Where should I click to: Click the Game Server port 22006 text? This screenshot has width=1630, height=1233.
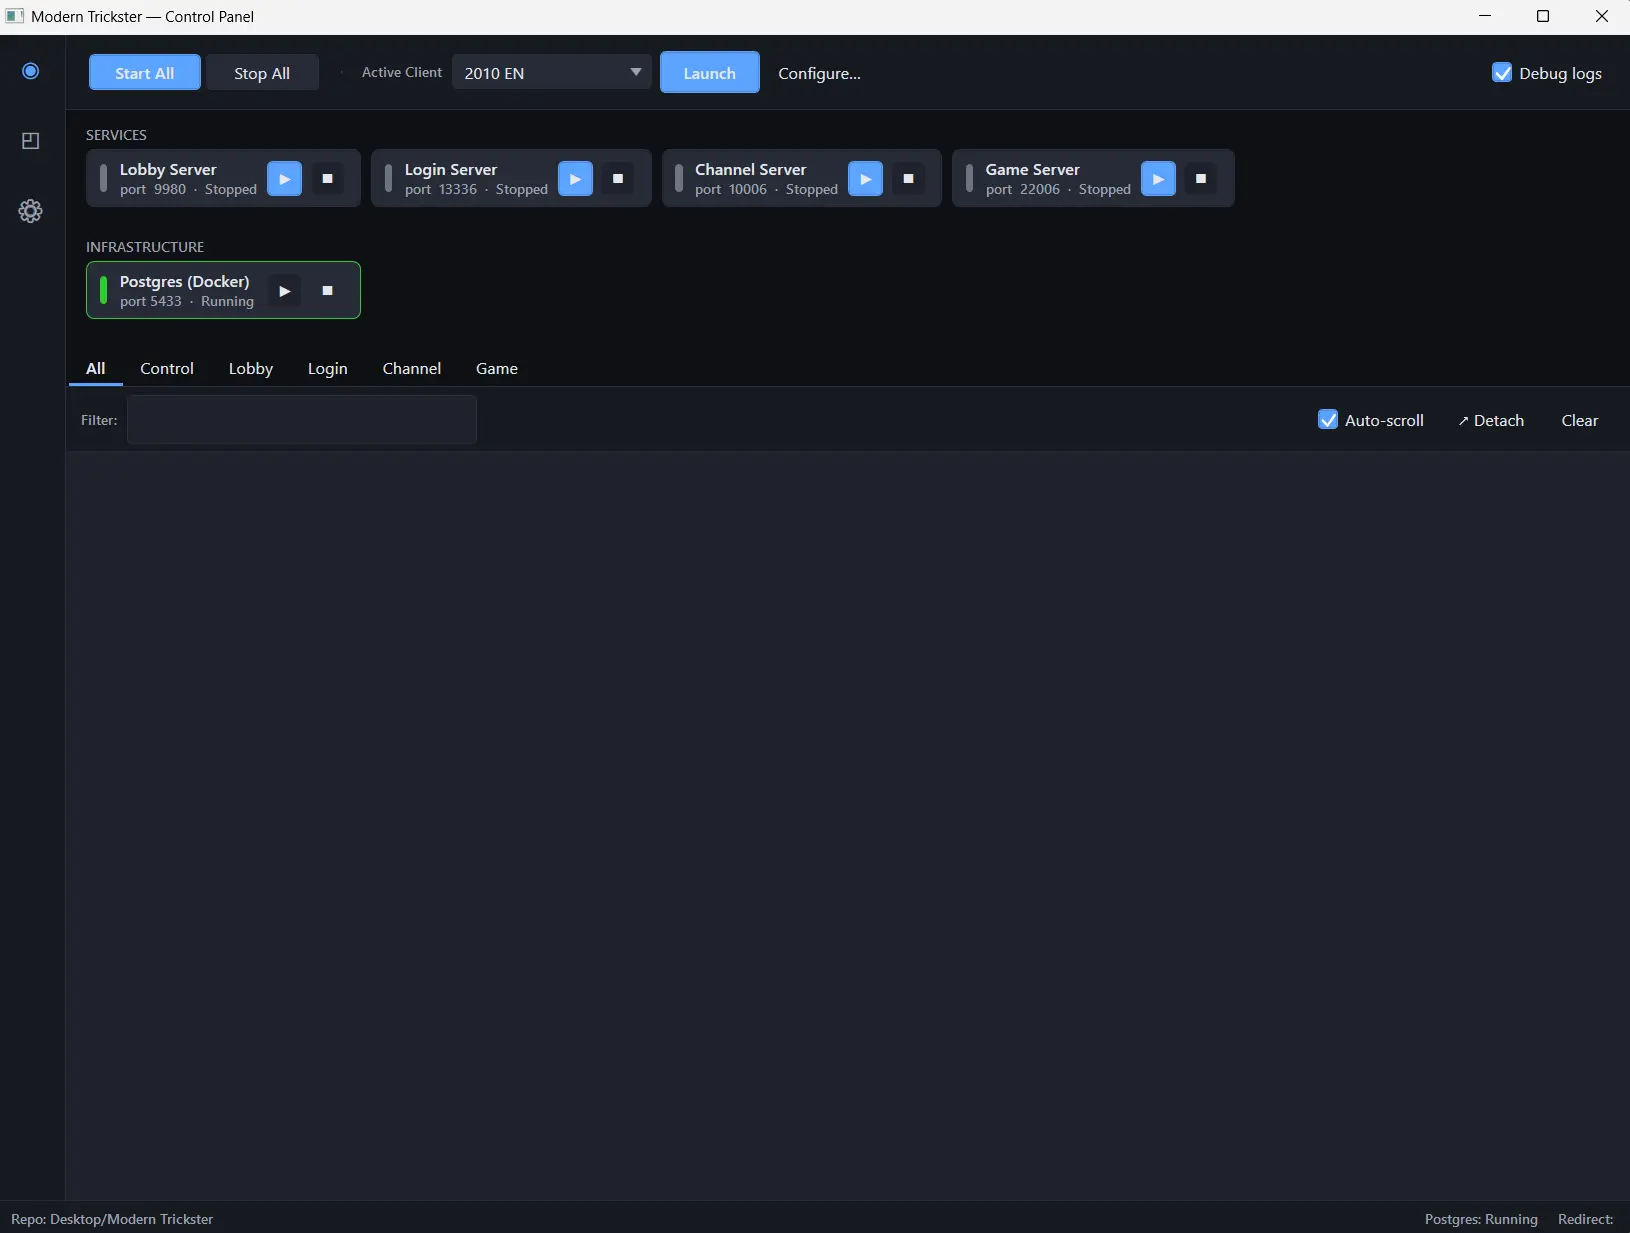pos(1023,190)
